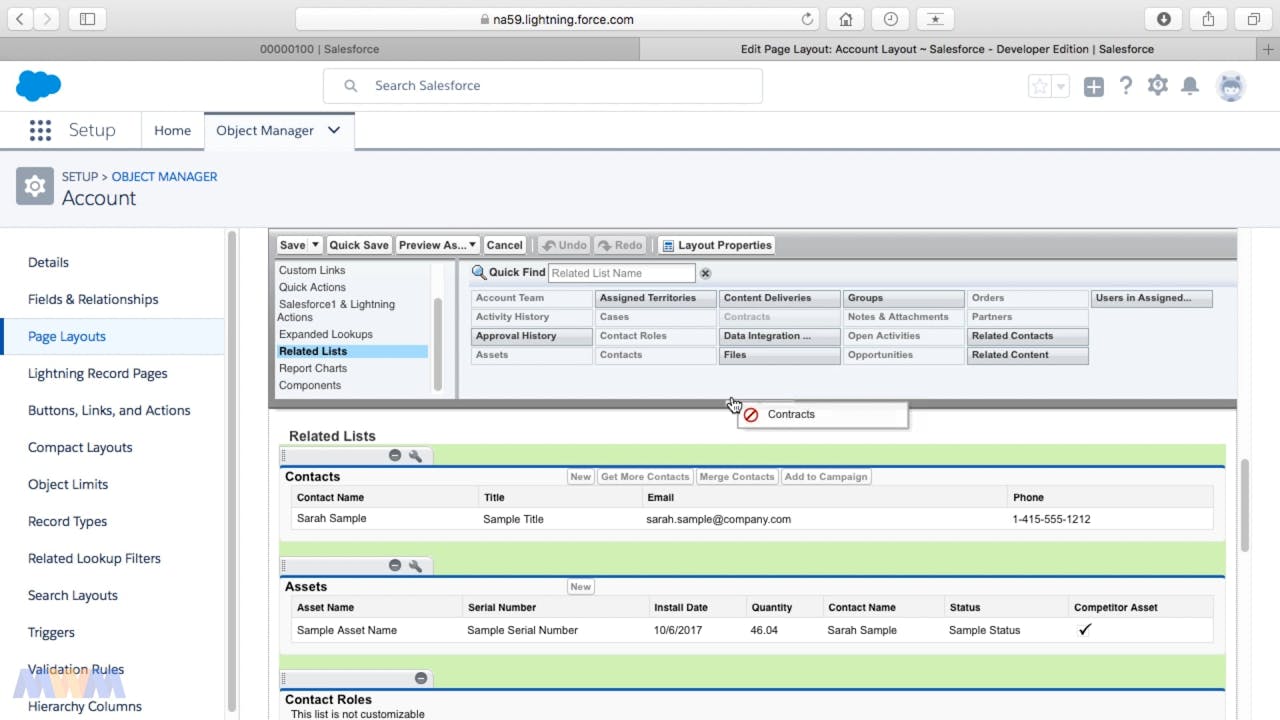Open the global actions plus icon
This screenshot has height=720, width=1280.
[x=1094, y=87]
